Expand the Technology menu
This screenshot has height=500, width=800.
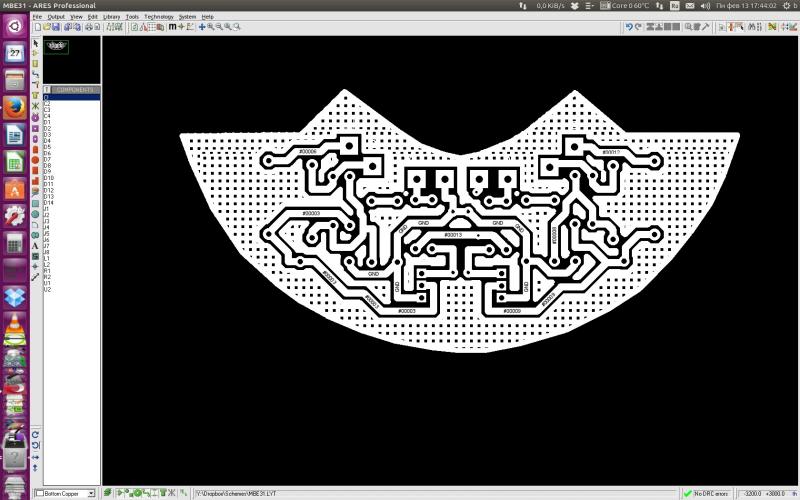158,17
